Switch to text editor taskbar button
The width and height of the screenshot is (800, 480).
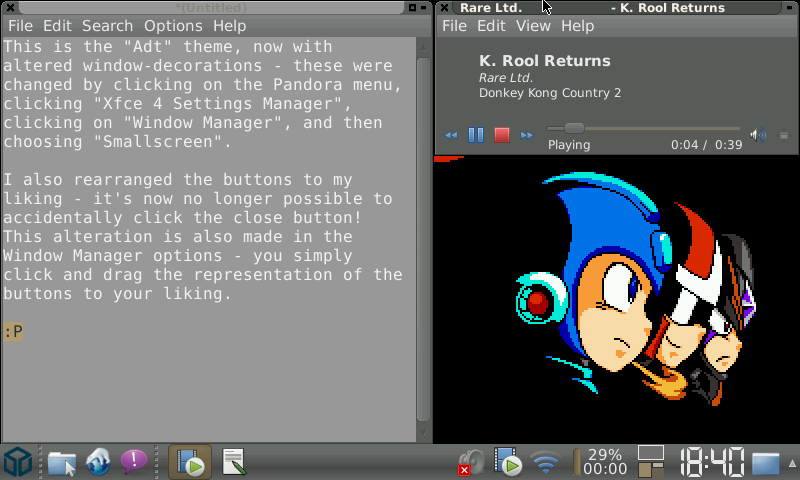[x=233, y=462]
